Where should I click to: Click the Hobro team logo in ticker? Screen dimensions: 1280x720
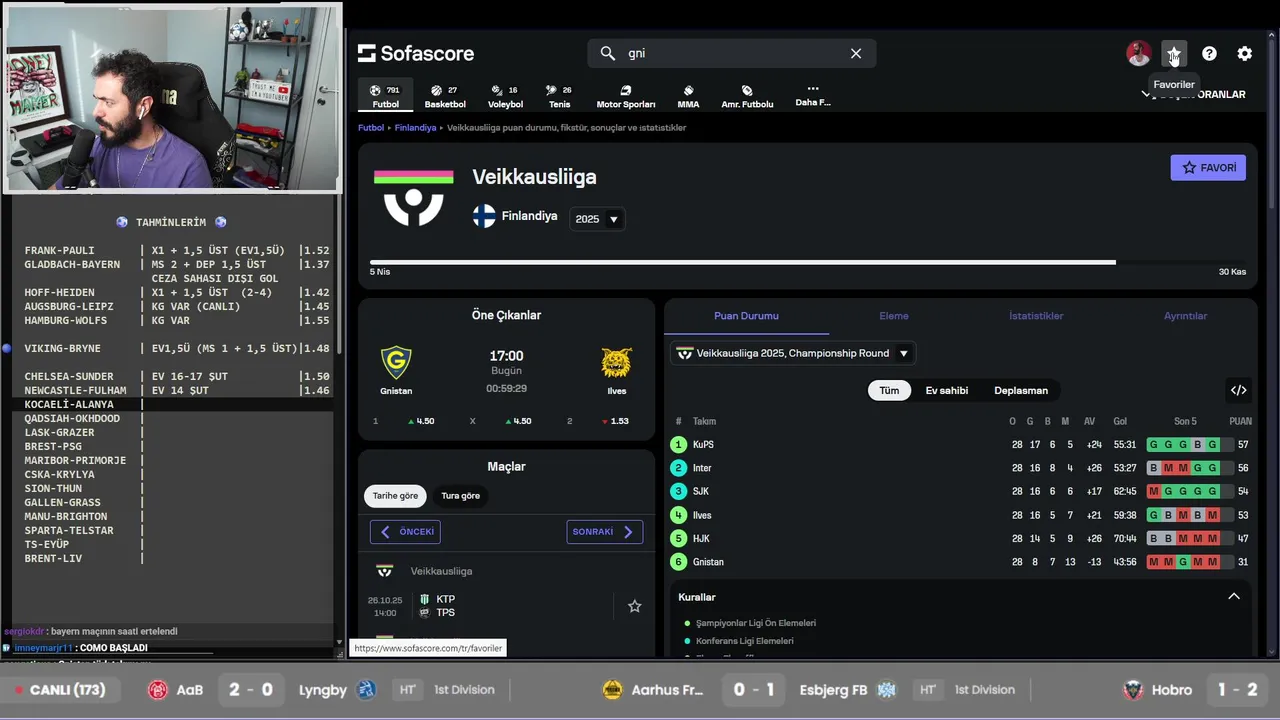tap(1133, 690)
